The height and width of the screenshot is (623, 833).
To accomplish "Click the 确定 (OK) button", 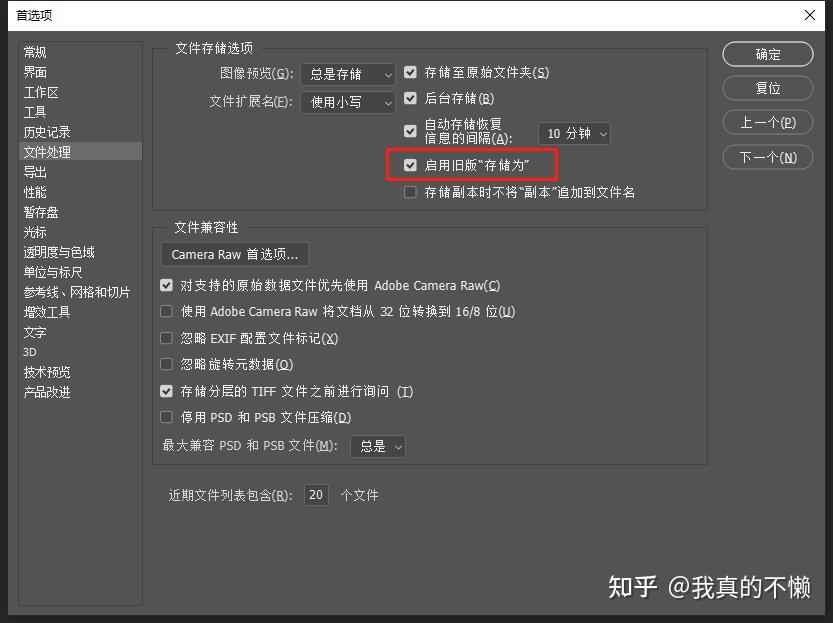I will point(766,54).
